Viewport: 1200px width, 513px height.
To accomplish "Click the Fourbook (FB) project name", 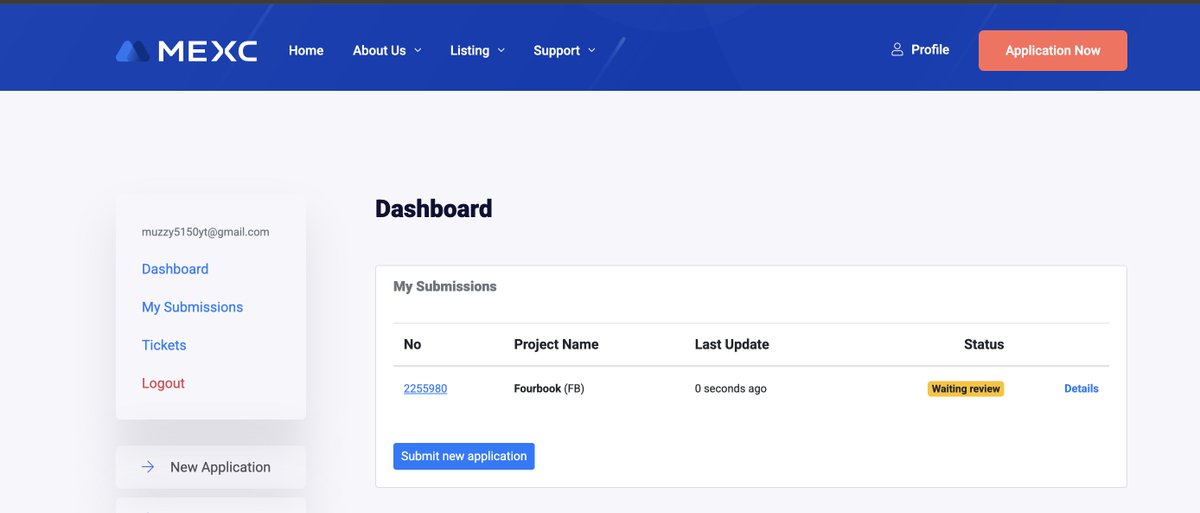I will [x=549, y=388].
